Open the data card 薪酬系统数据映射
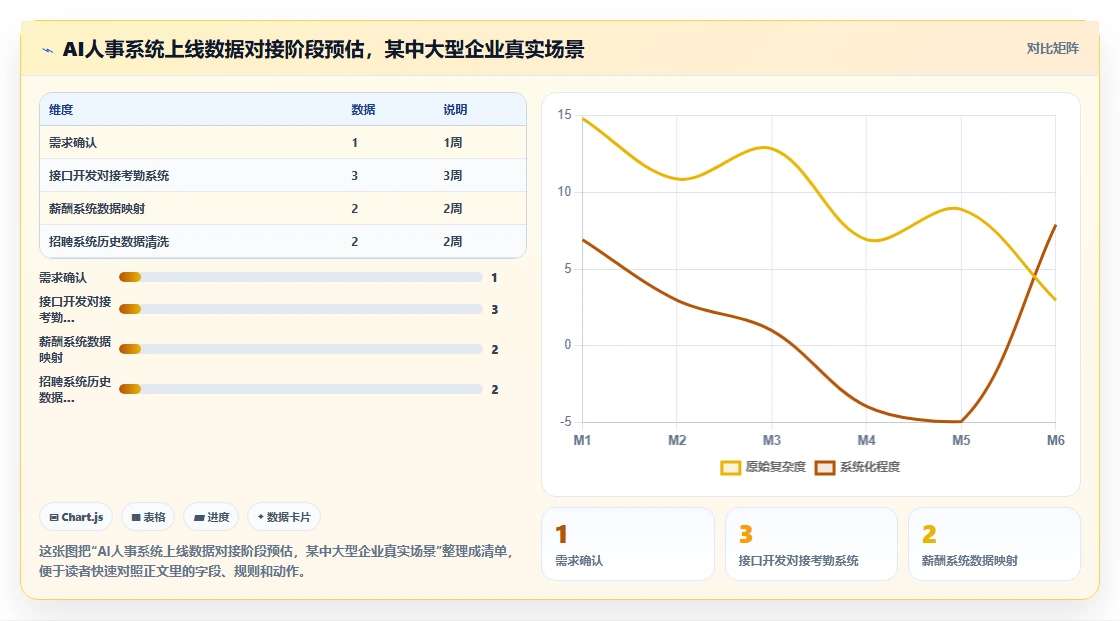 coord(994,545)
